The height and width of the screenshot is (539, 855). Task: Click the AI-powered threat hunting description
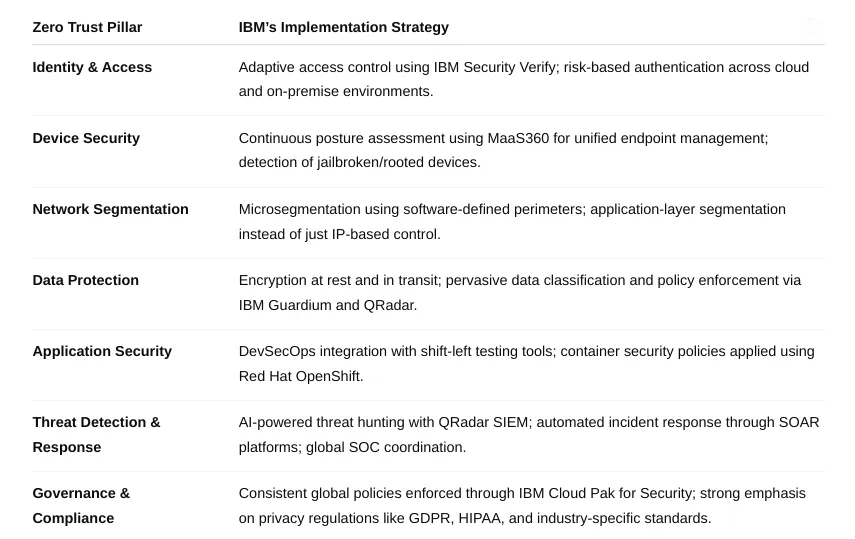(529, 434)
